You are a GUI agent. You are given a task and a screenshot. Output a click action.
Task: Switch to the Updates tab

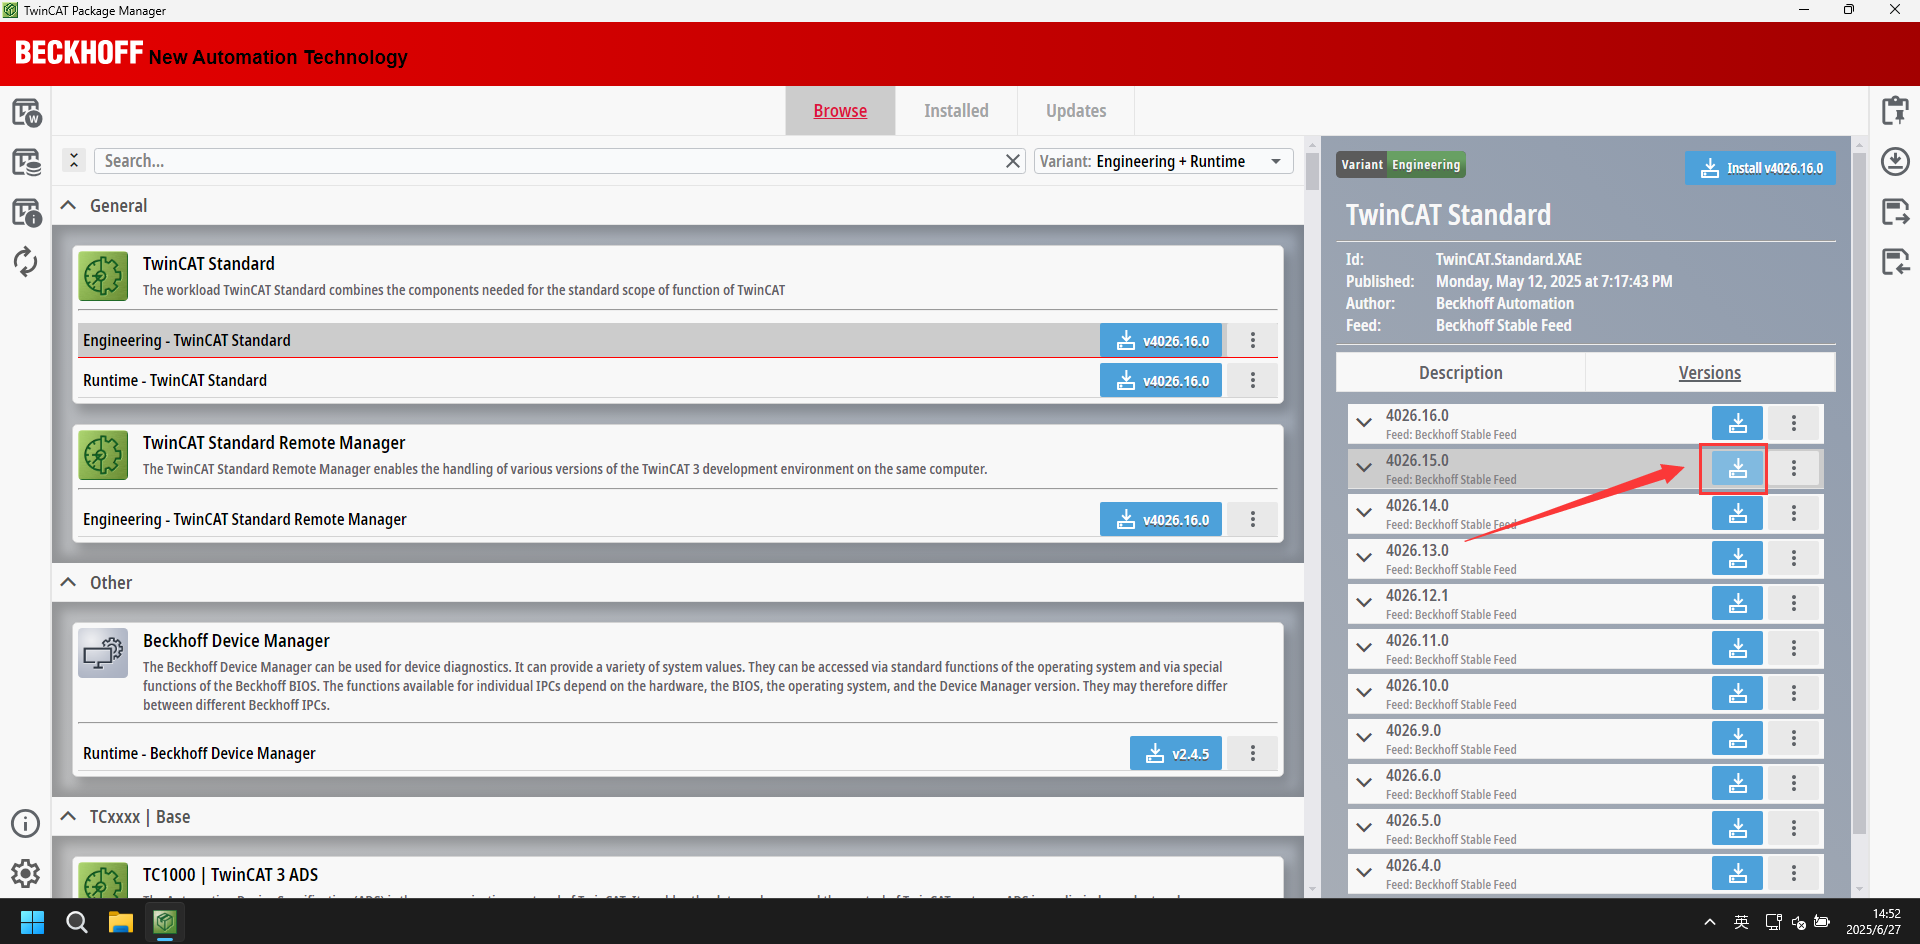(x=1075, y=111)
